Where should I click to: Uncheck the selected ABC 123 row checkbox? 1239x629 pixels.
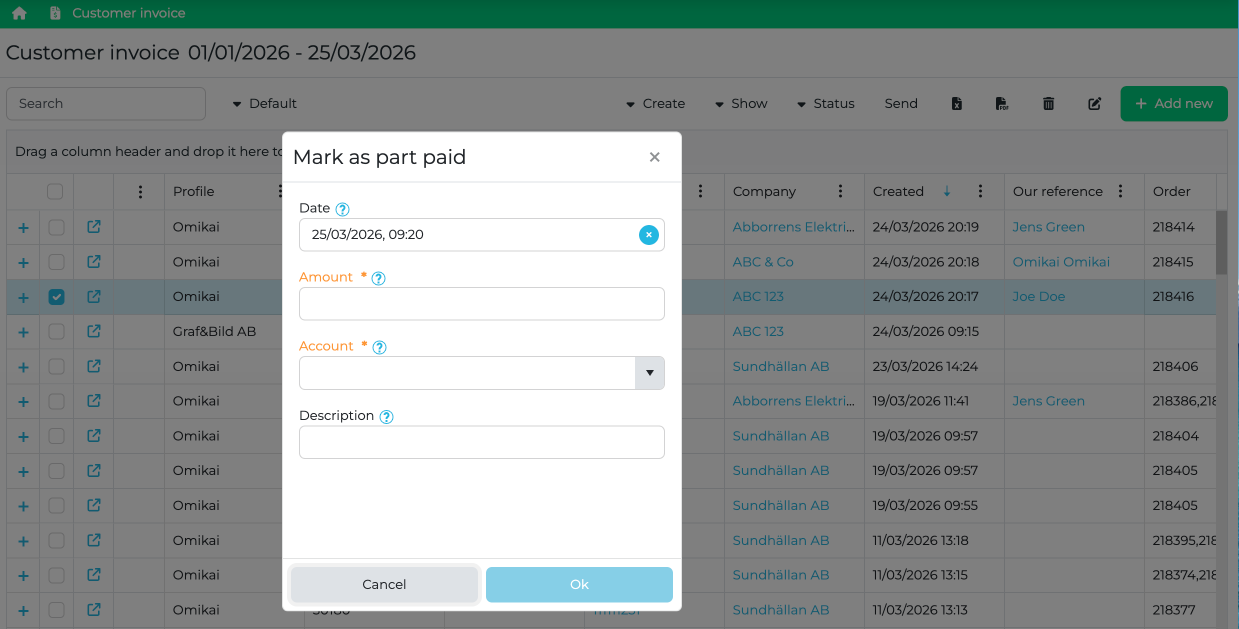[56, 297]
